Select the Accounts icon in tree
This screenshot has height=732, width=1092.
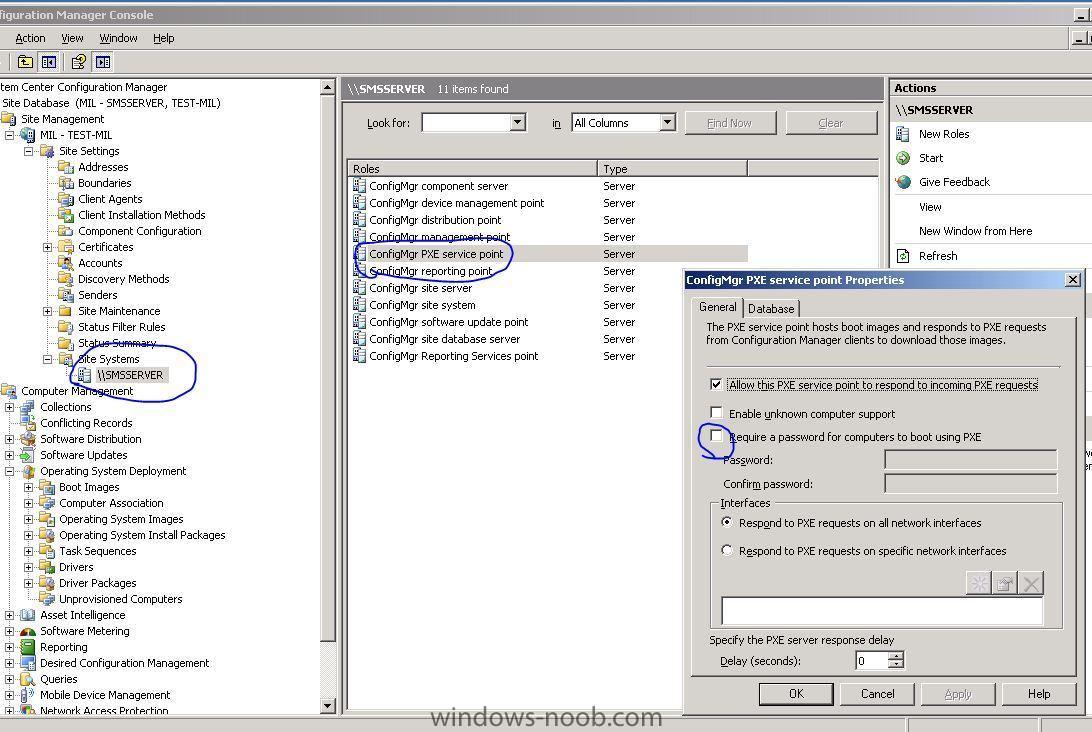point(66,263)
